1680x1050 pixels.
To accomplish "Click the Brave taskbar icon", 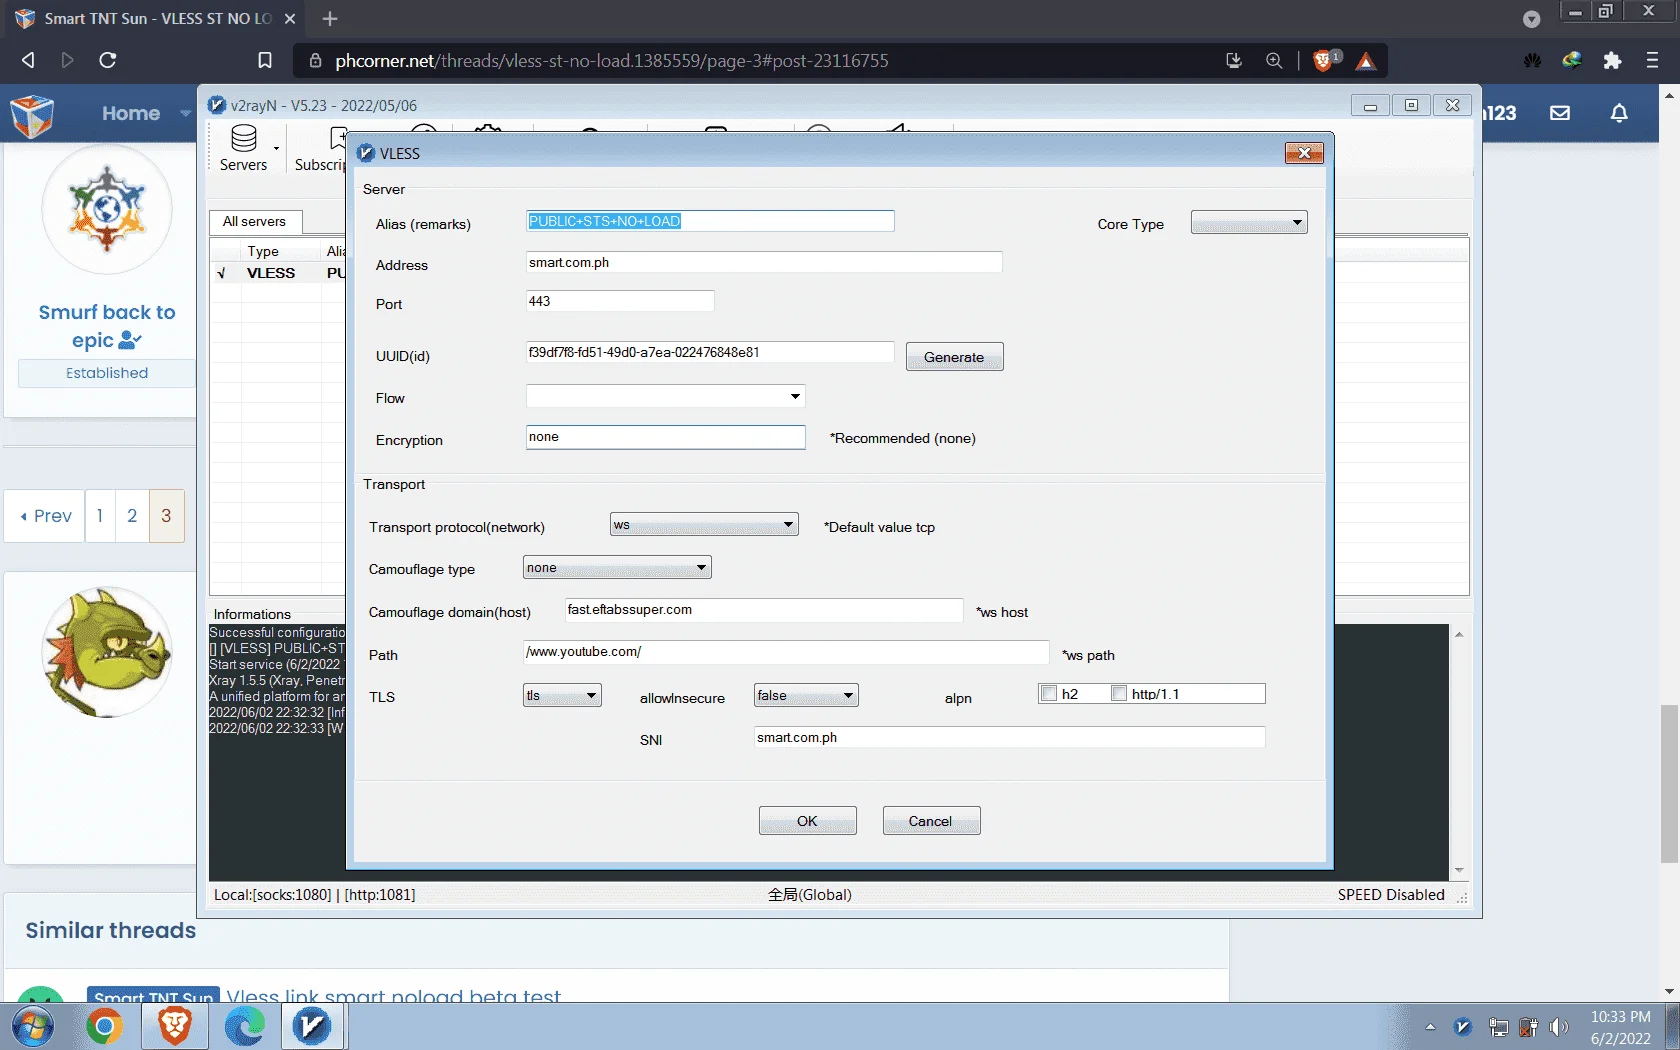I will [x=175, y=1027].
